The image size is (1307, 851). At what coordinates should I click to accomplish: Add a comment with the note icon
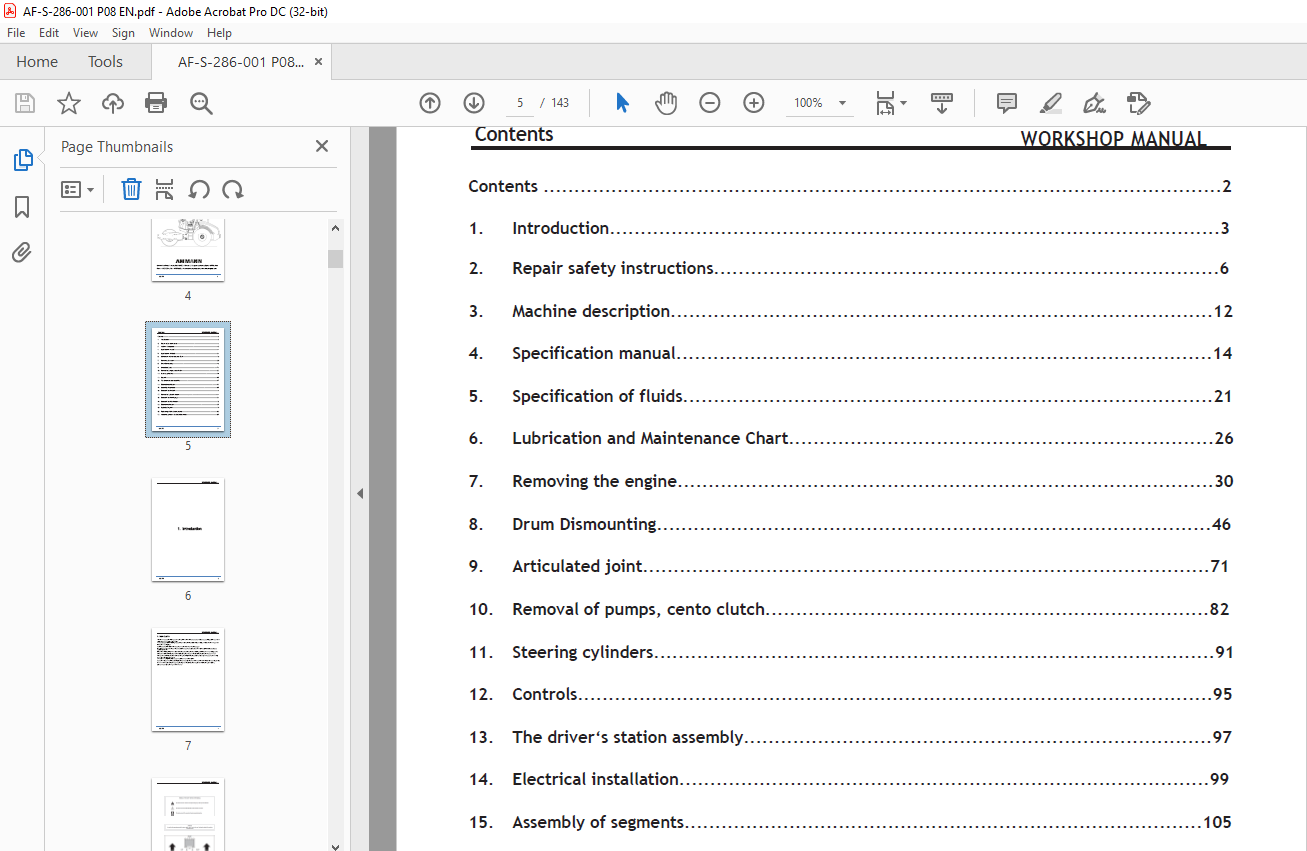1007,103
